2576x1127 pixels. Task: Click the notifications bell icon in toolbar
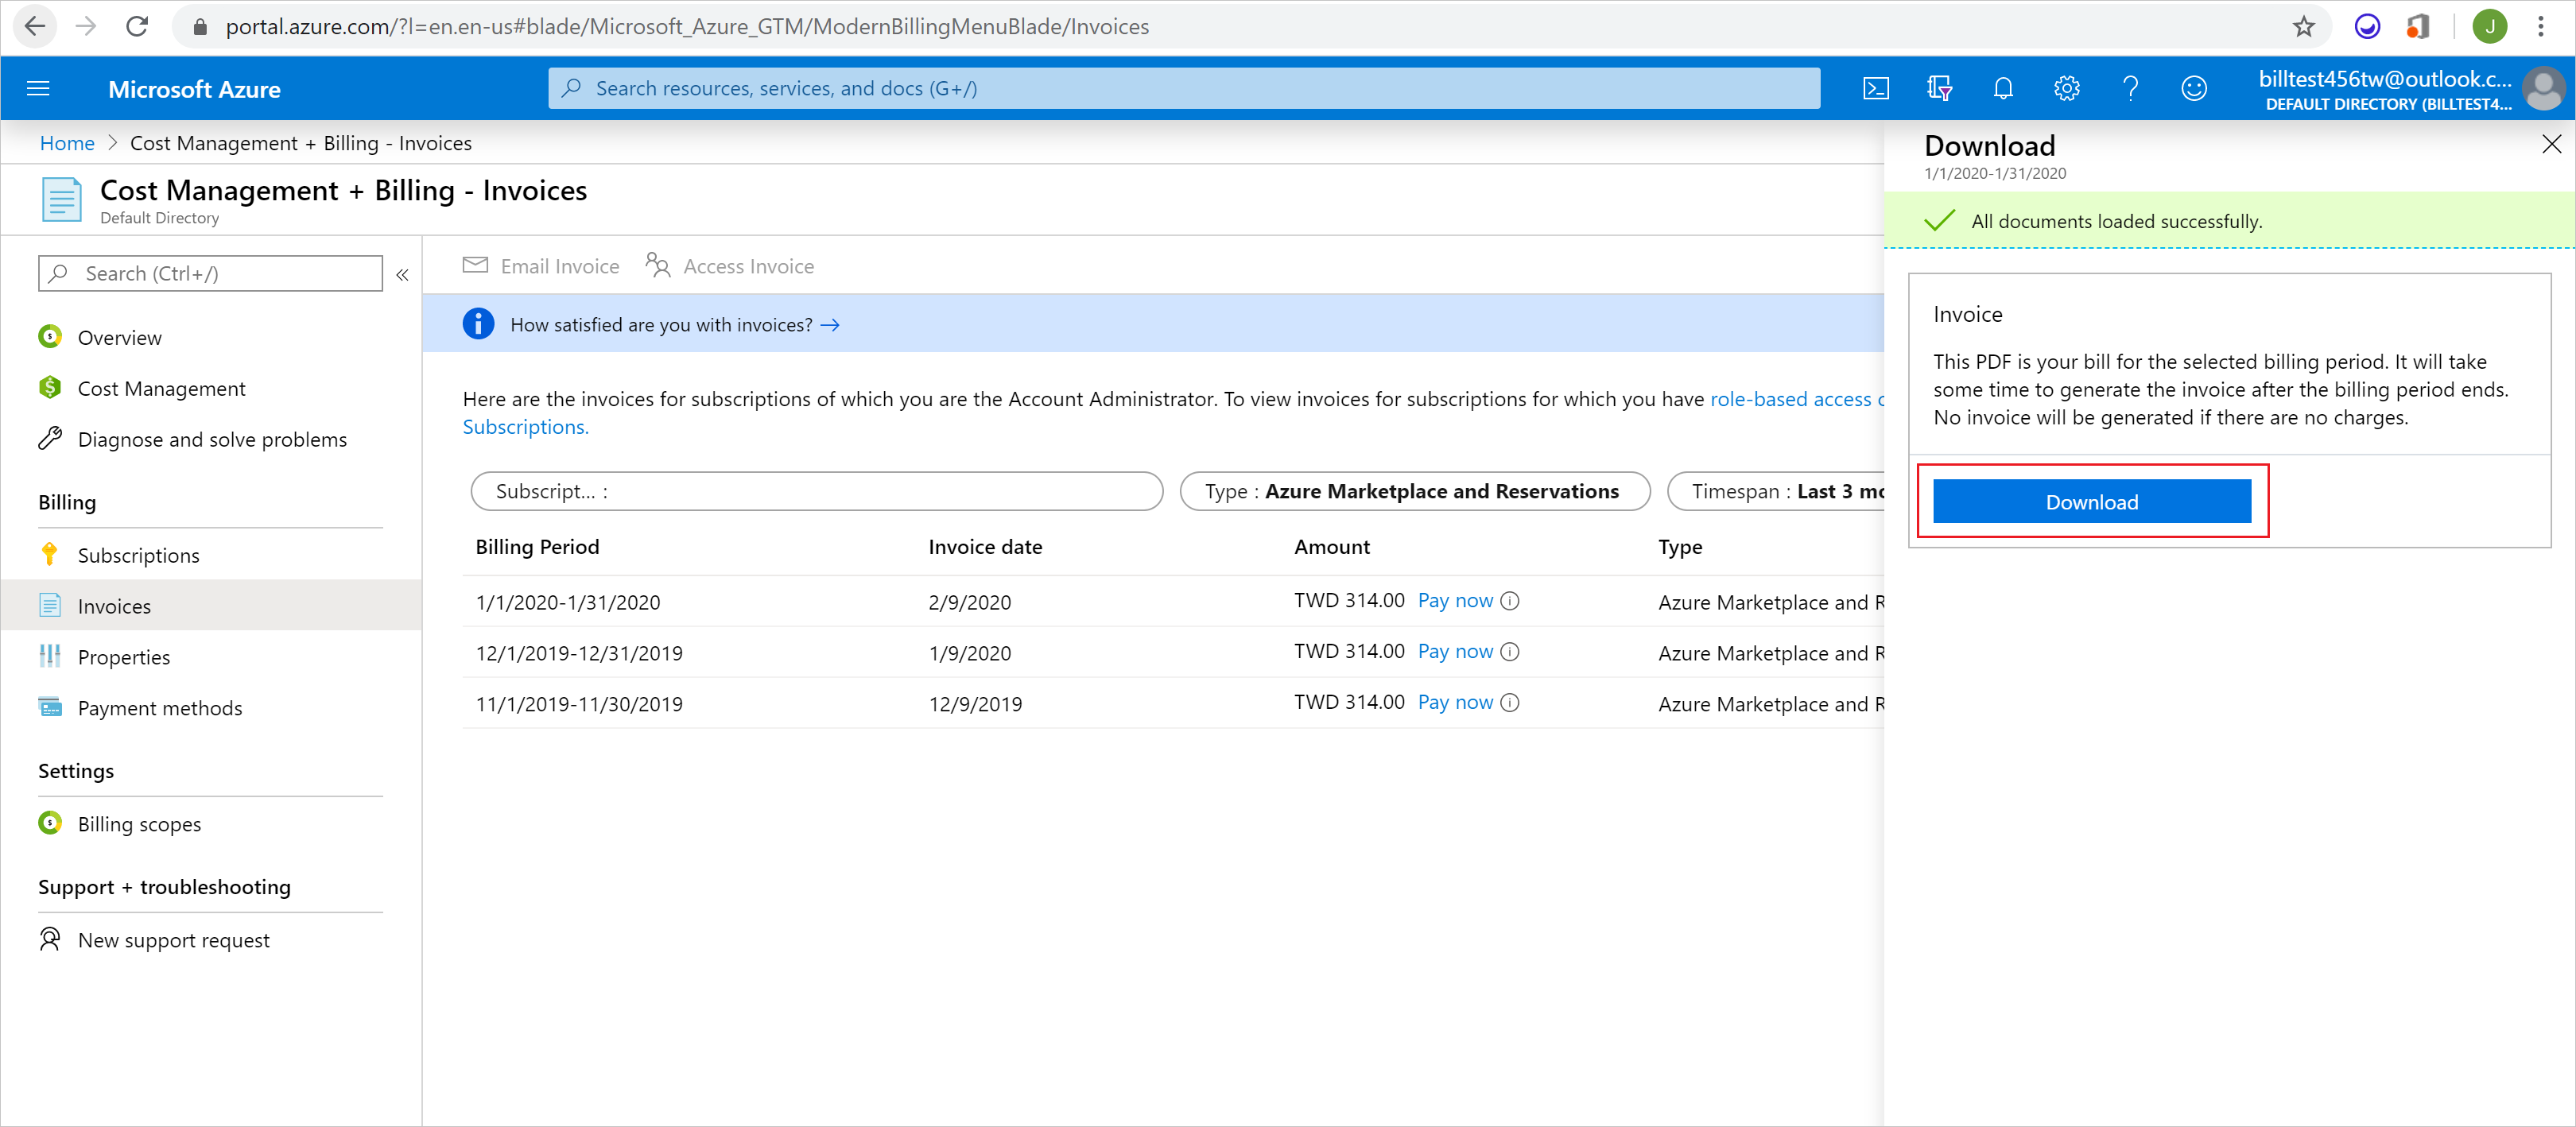pos(2003,87)
